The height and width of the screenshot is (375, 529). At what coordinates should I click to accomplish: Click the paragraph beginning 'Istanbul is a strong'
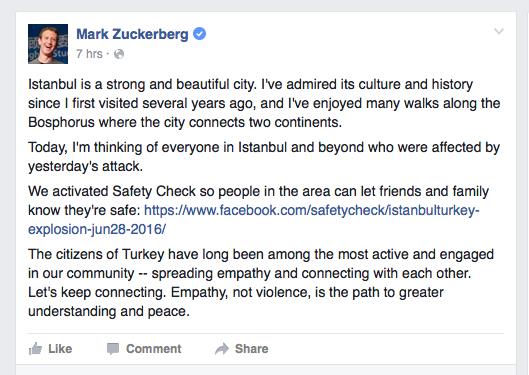tap(264, 103)
